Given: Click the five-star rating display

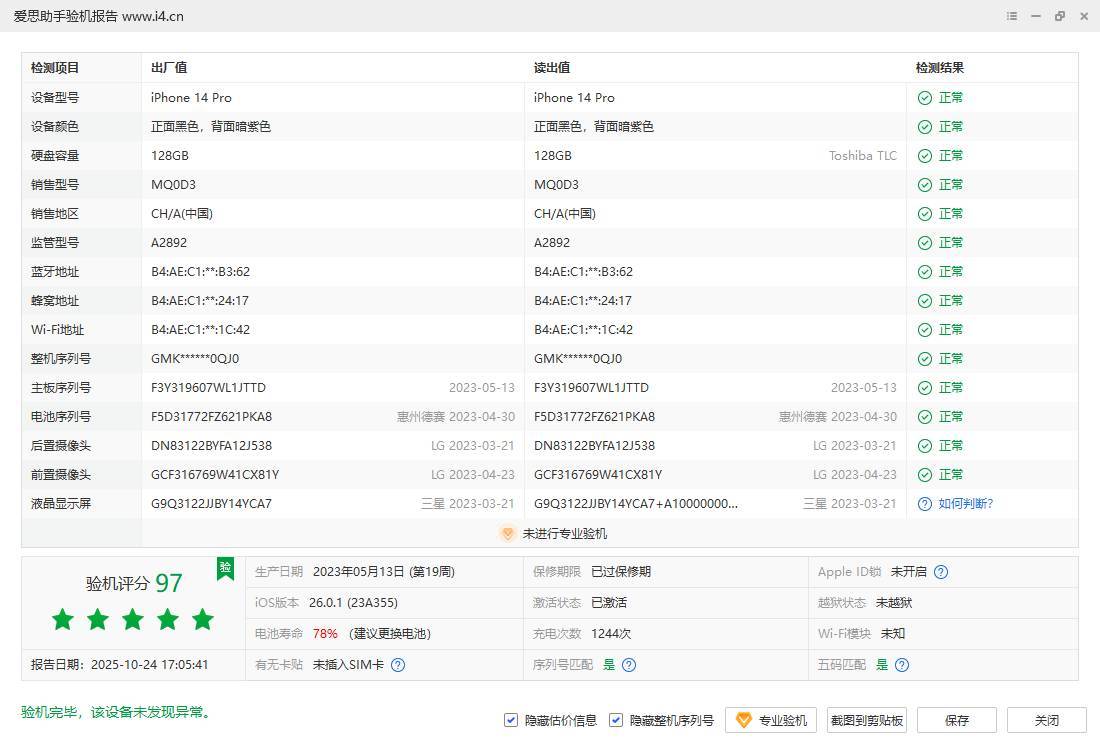Looking at the screenshot, I should click(133, 620).
